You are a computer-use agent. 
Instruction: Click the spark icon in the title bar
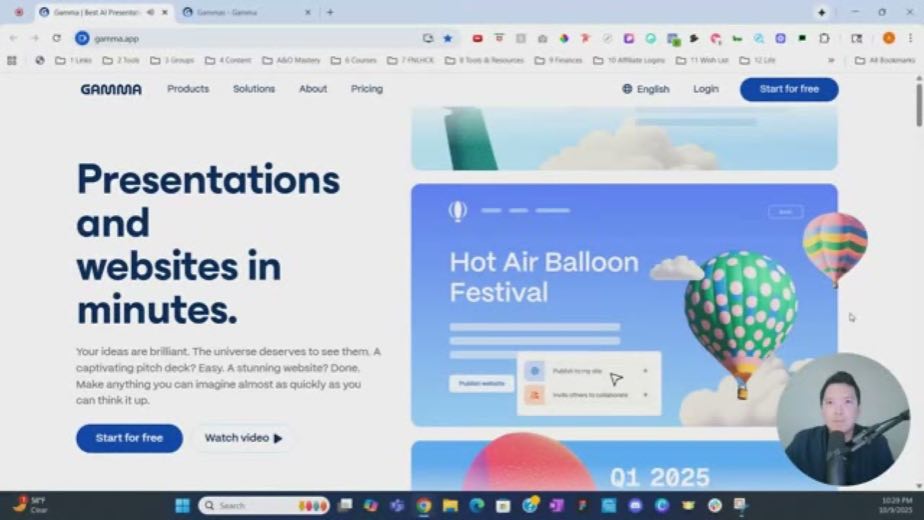[821, 12]
